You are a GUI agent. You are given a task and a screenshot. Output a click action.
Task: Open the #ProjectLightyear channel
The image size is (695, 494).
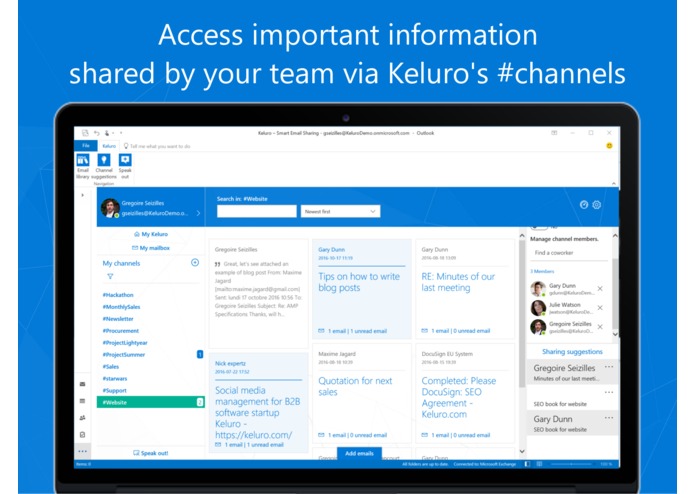point(125,342)
